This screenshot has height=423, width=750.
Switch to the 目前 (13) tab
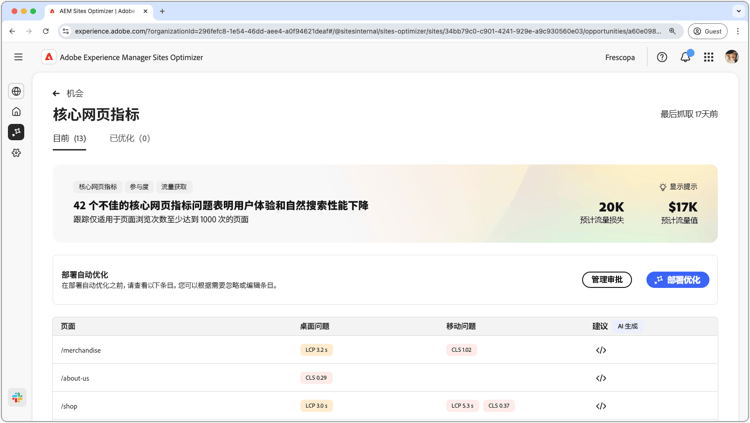point(69,138)
